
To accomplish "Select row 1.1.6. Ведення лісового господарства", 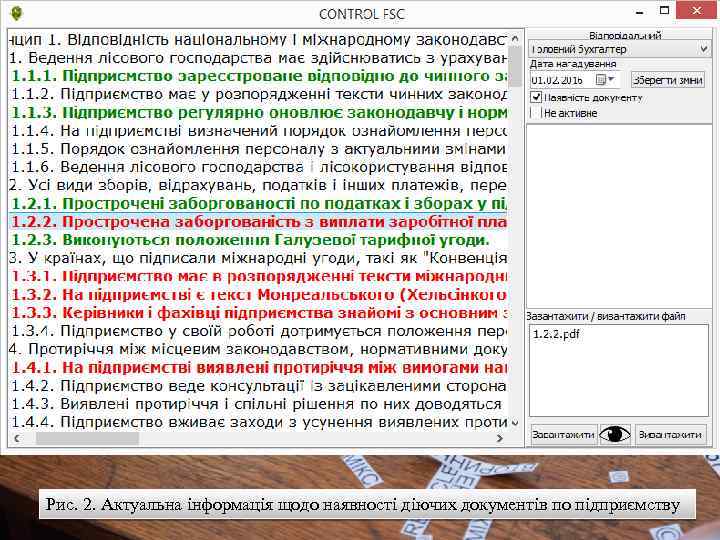I will 258,167.
